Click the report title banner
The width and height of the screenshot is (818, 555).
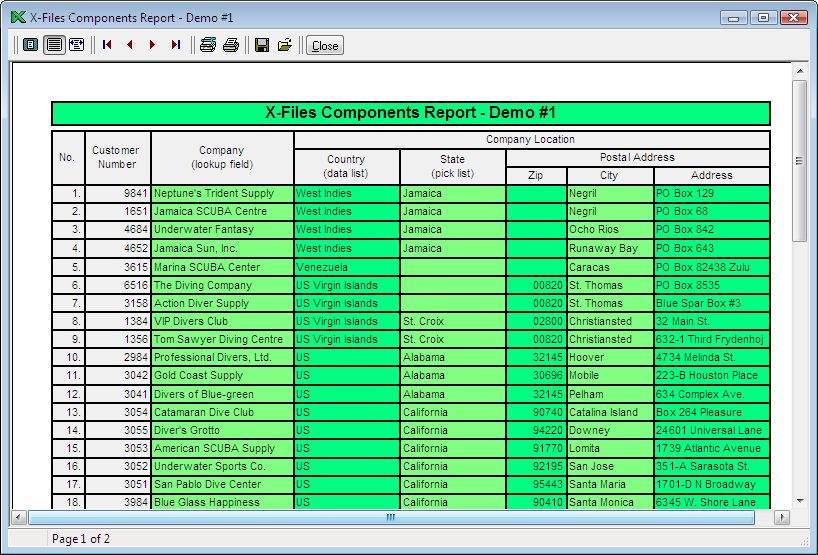coord(410,113)
